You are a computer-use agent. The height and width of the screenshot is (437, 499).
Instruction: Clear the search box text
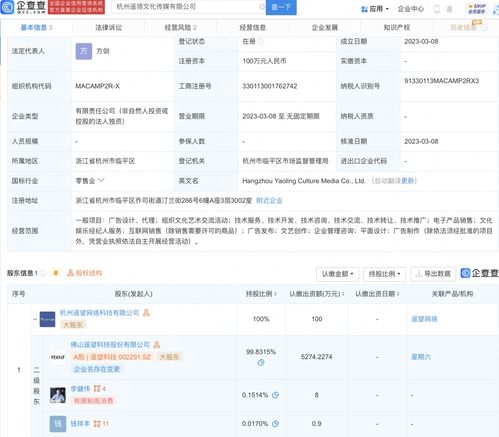pos(262,7)
